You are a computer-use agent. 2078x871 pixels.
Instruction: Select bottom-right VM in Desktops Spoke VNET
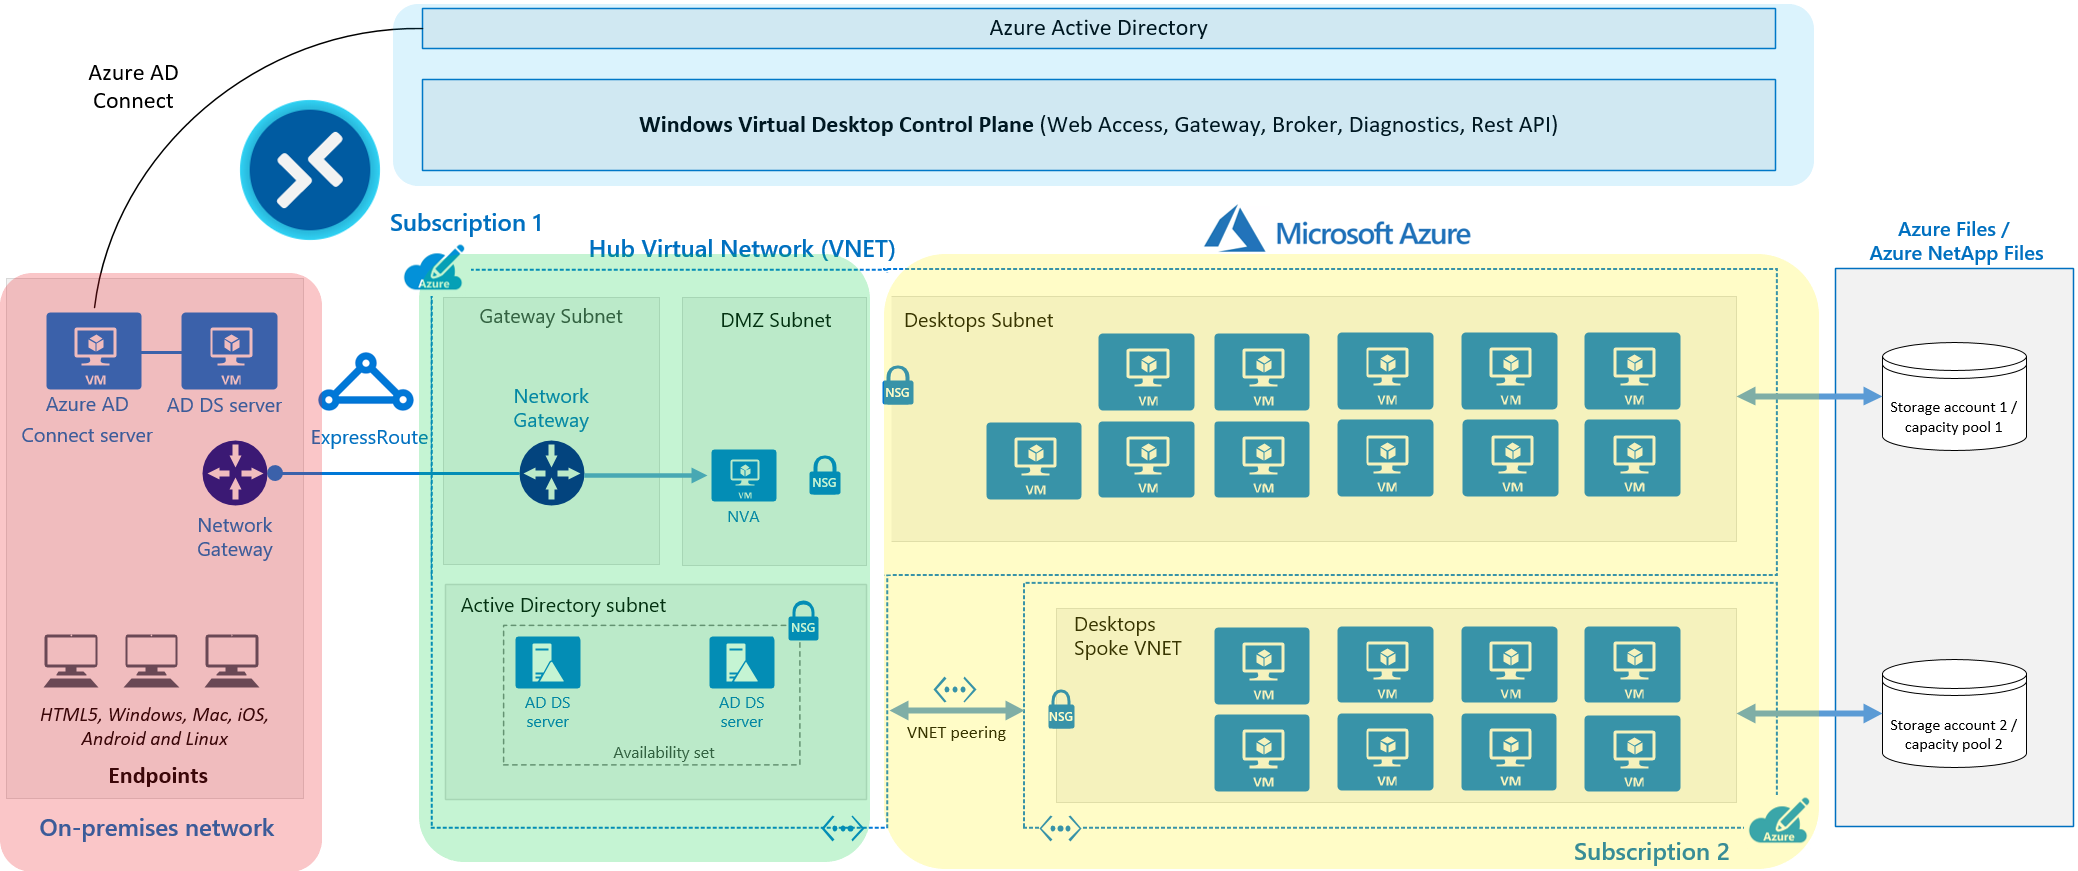(x=1633, y=753)
